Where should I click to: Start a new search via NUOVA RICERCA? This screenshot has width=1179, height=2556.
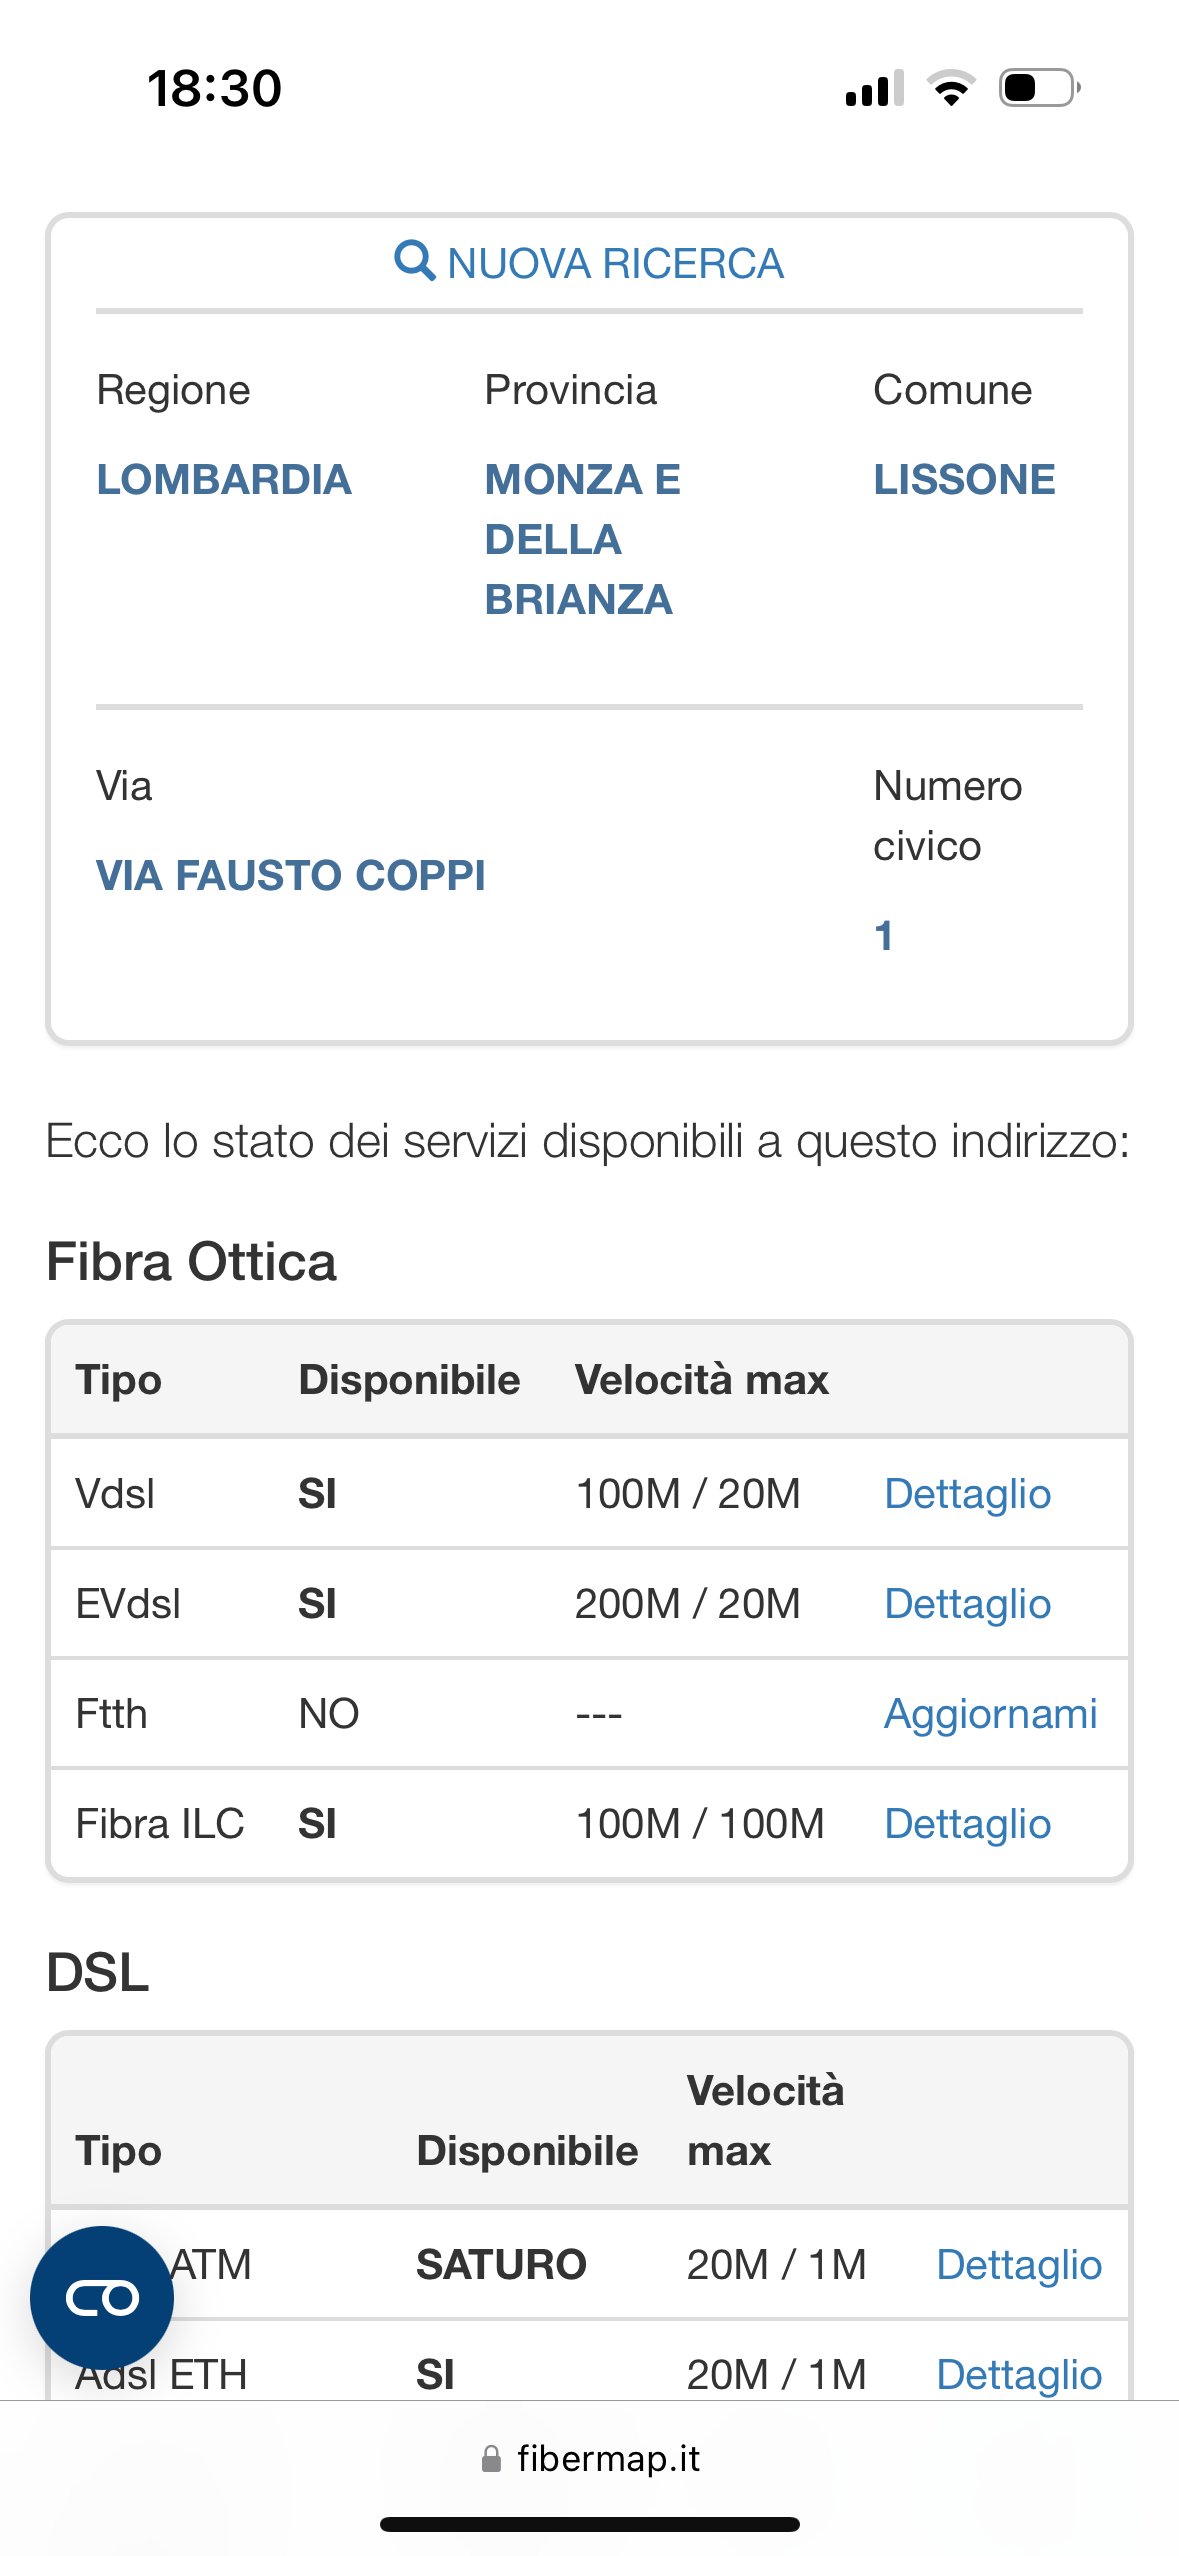pos(614,264)
